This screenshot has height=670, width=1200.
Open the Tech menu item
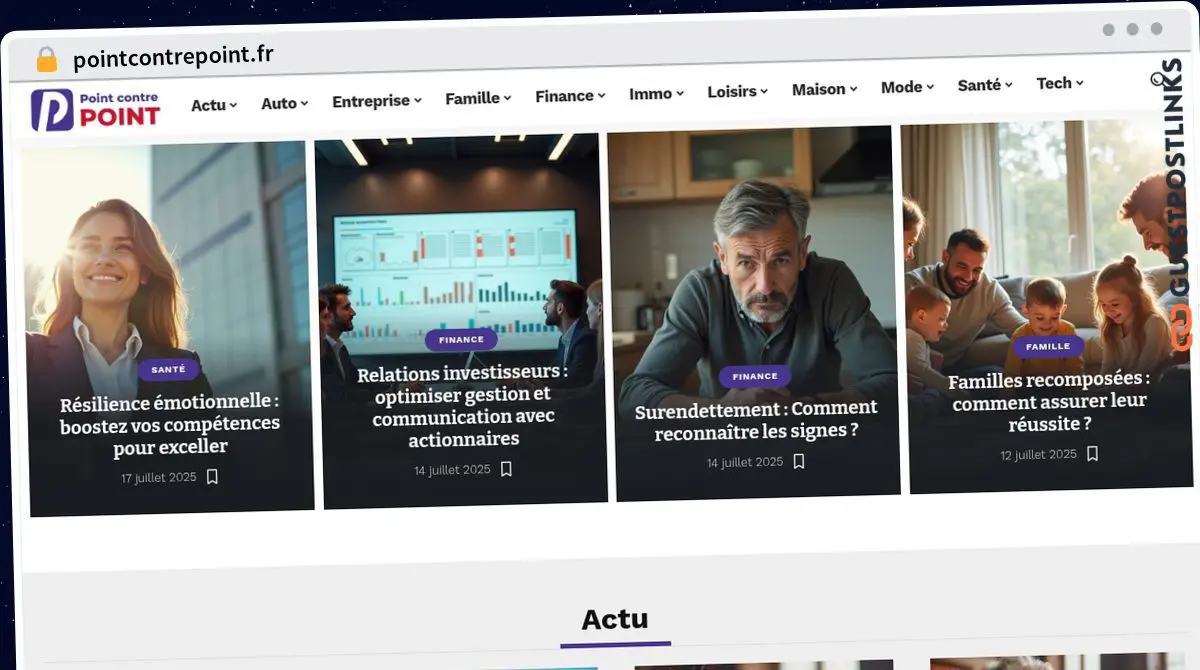1059,83
